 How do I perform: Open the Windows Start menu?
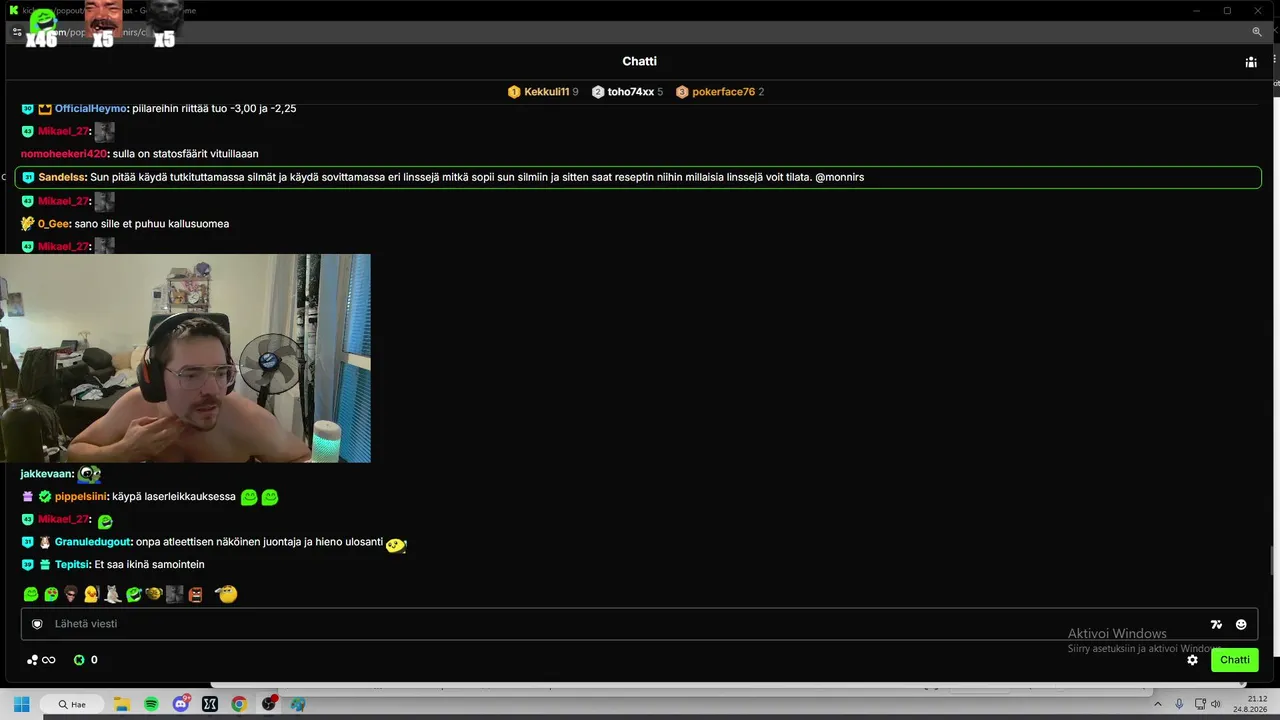[21, 704]
